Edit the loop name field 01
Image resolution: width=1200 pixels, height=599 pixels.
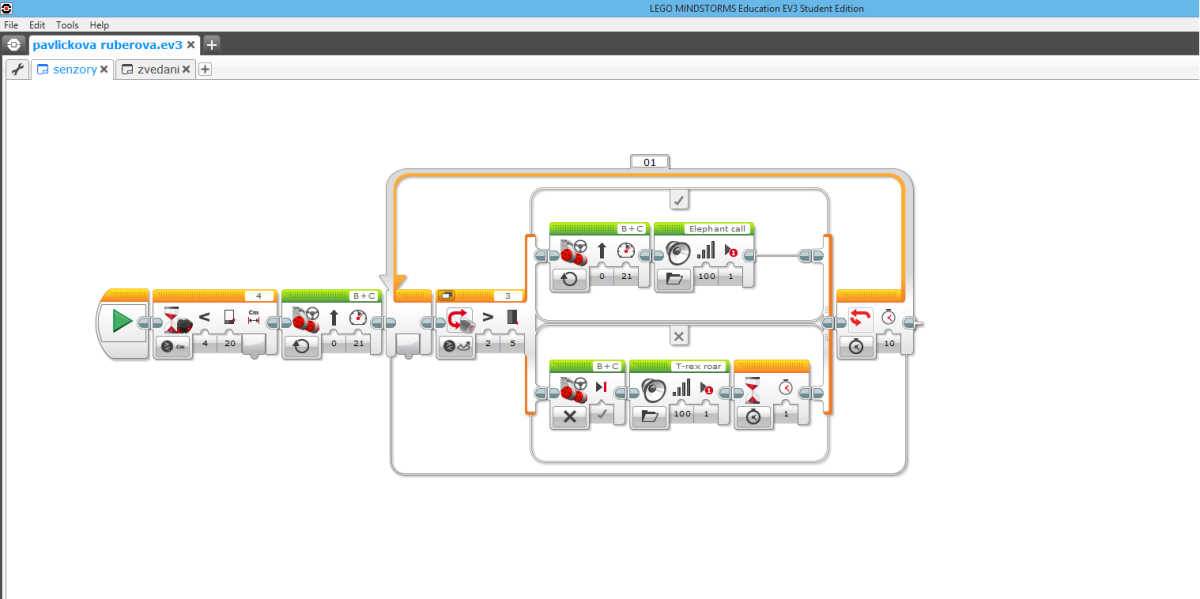[650, 161]
